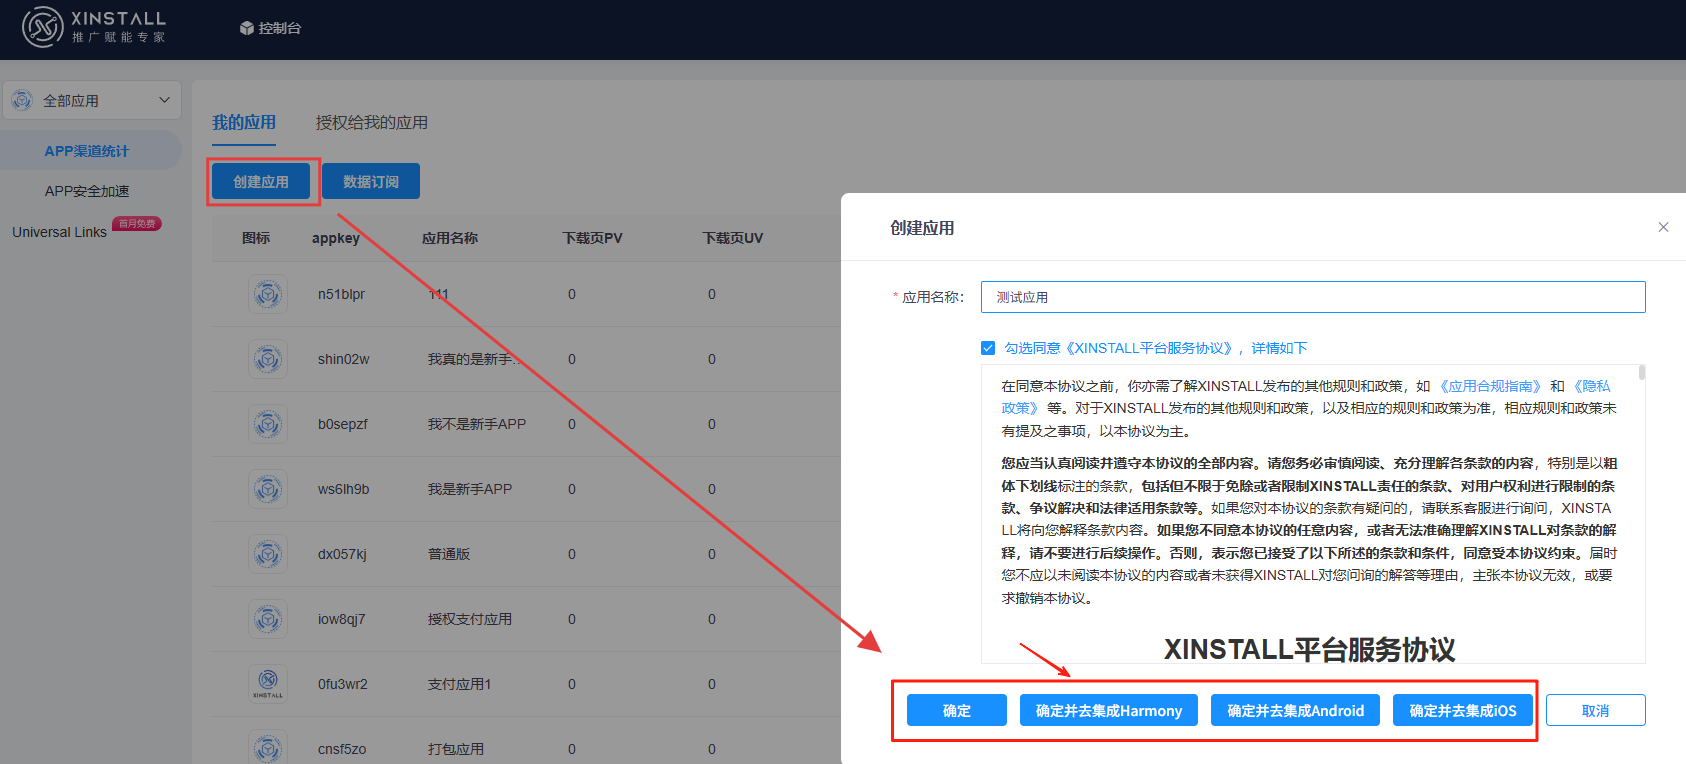
Task: Click app name 授权支付应用
Action: pyautogui.click(x=470, y=619)
